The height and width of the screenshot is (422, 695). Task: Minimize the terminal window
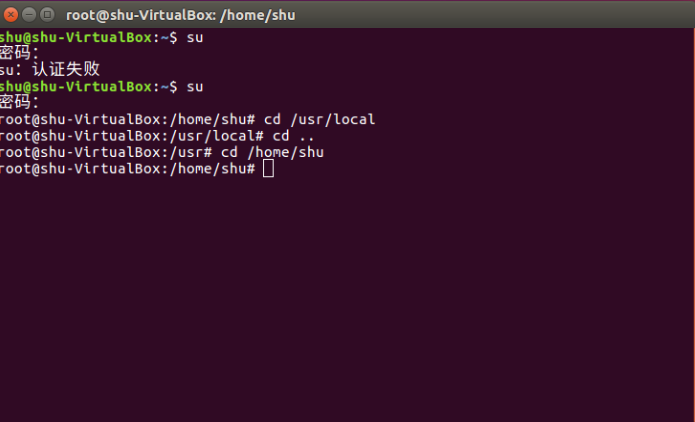(29, 15)
